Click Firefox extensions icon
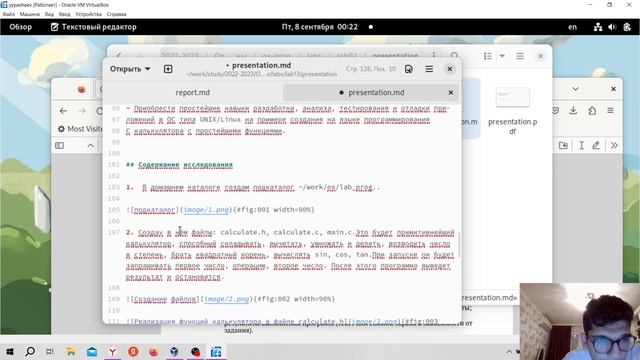 [x=592, y=111]
